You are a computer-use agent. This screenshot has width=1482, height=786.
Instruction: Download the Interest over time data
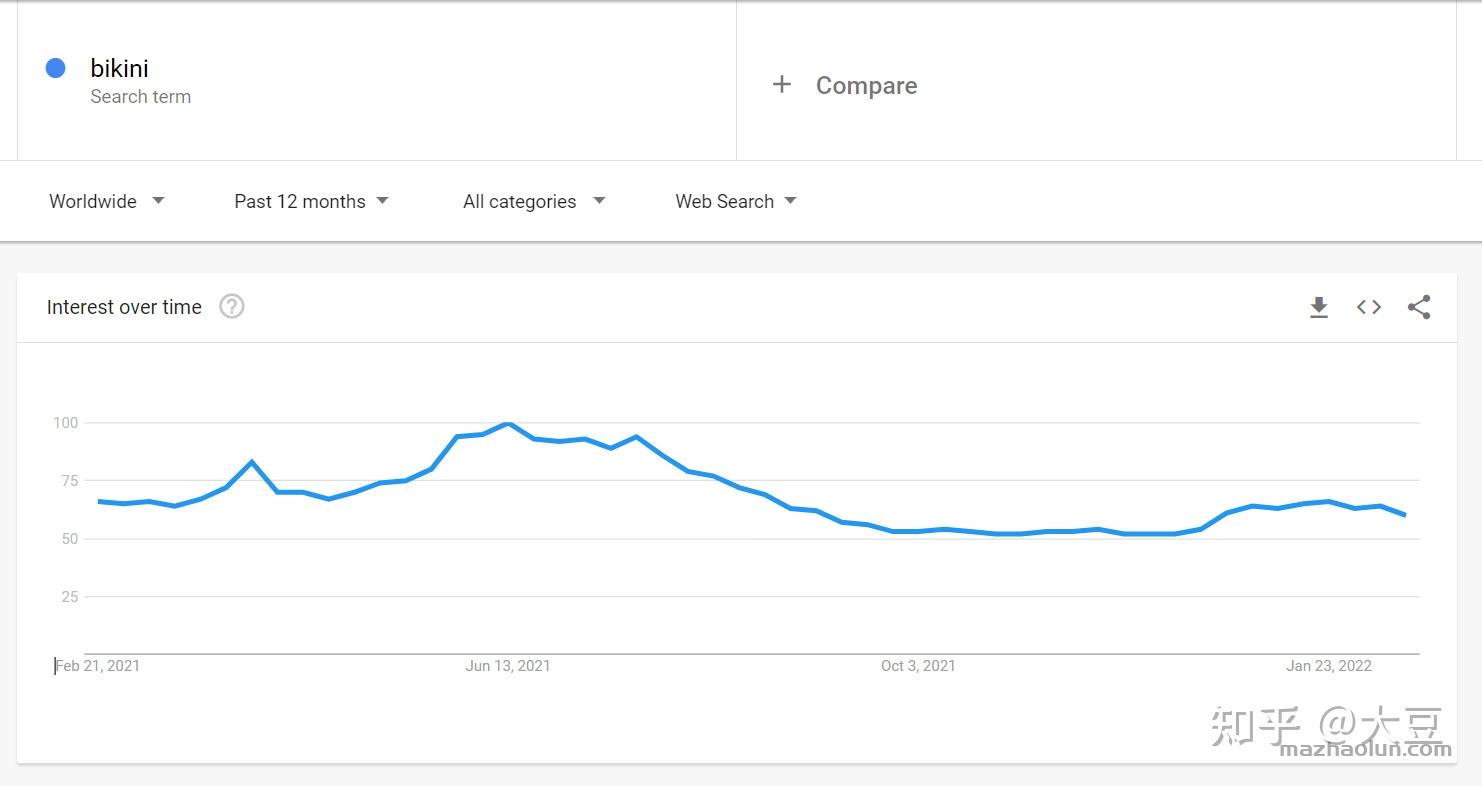(x=1319, y=307)
